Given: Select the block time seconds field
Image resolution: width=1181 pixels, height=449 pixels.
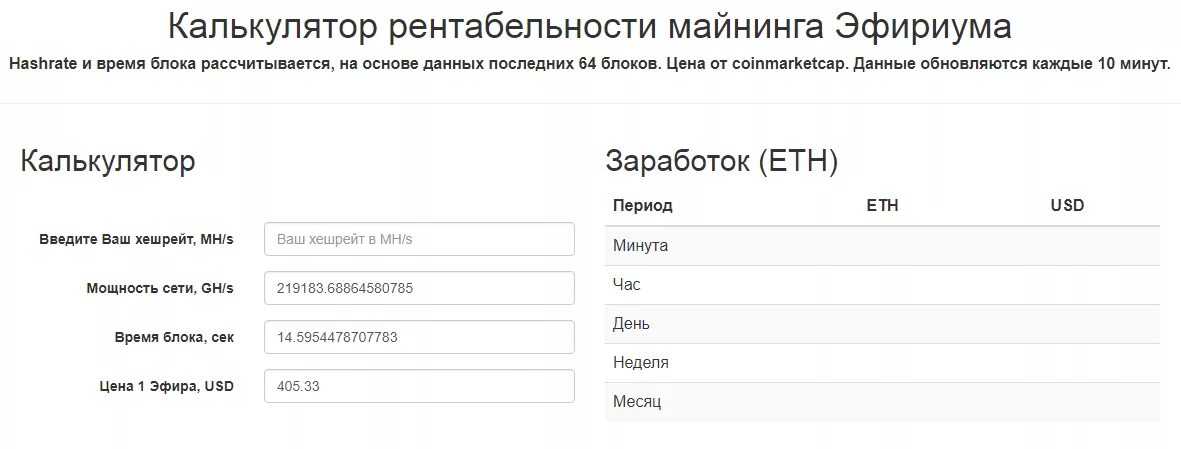Looking at the screenshot, I should pos(419,337).
